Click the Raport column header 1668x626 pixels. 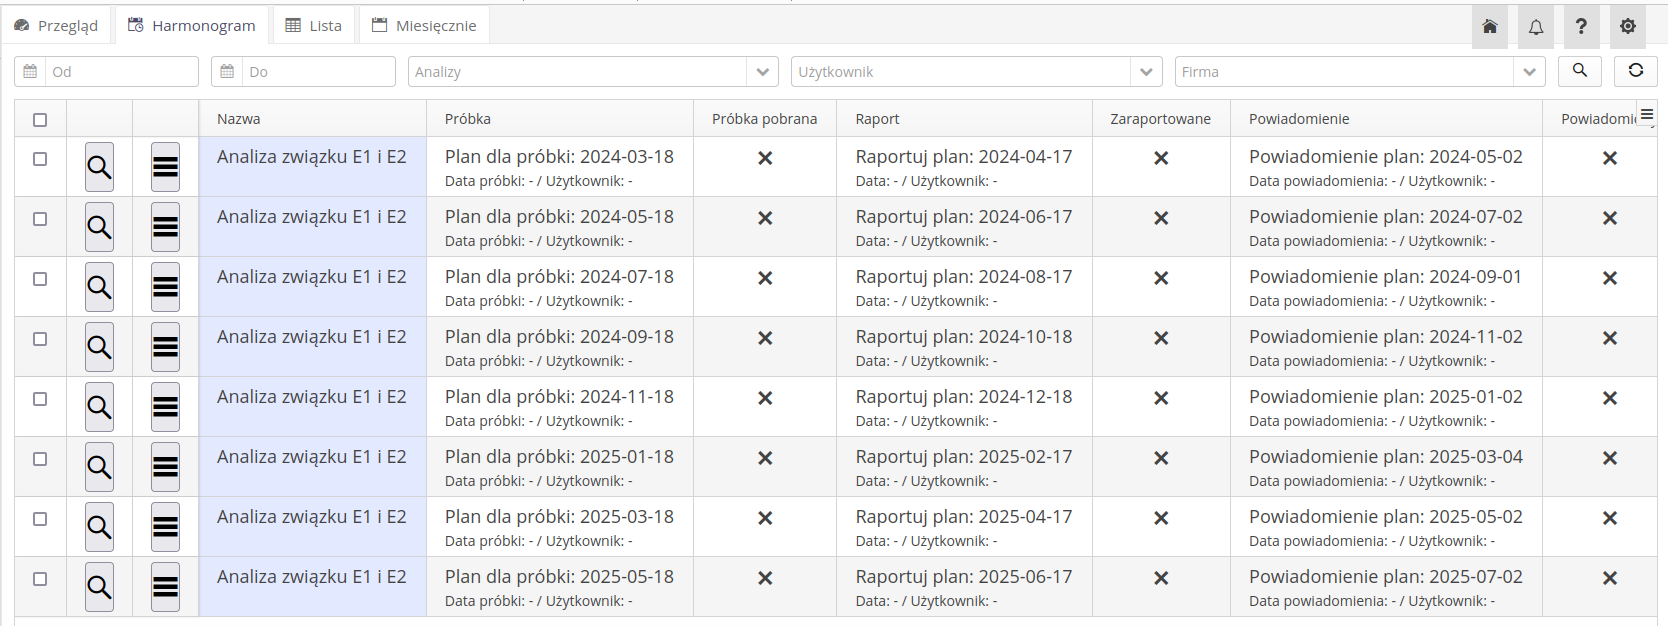[877, 119]
